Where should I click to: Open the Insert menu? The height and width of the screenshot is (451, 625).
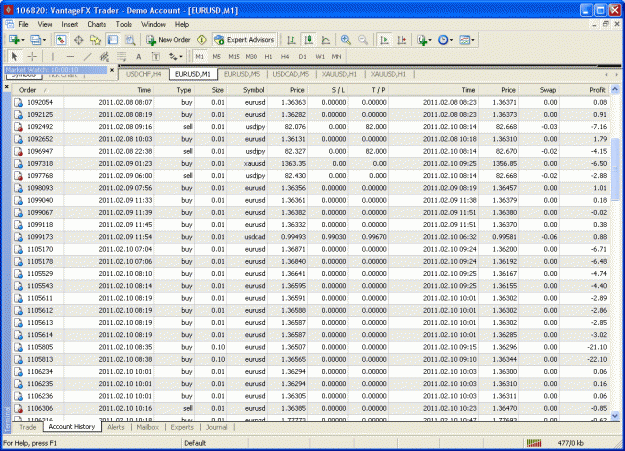(x=69, y=24)
